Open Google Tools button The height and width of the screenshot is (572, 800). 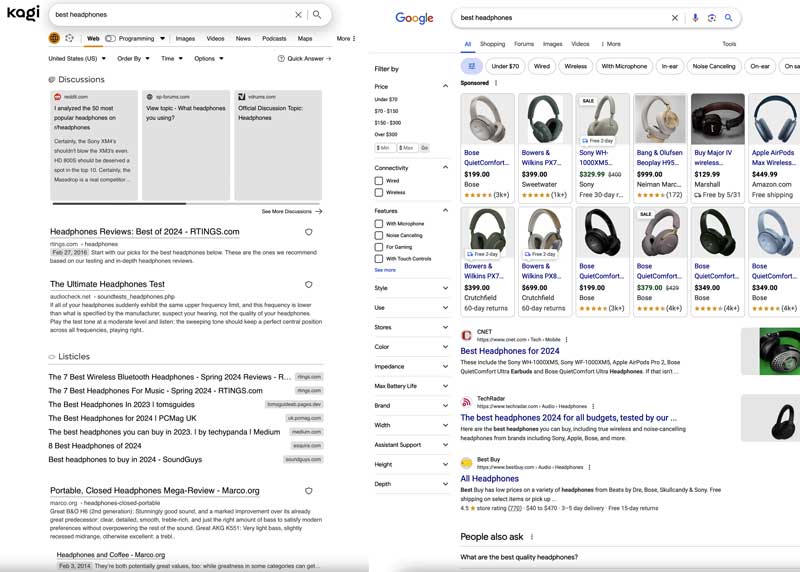click(x=729, y=44)
